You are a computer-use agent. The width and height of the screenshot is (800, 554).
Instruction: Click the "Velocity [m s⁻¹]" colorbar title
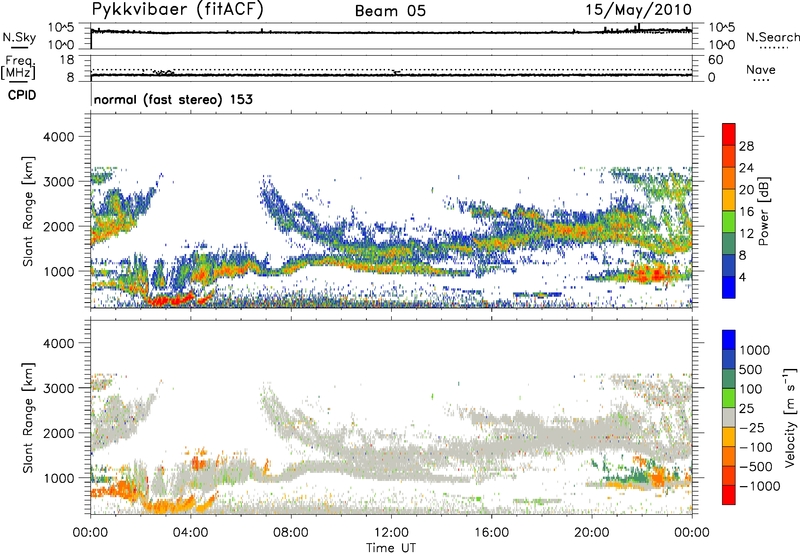pos(790,417)
